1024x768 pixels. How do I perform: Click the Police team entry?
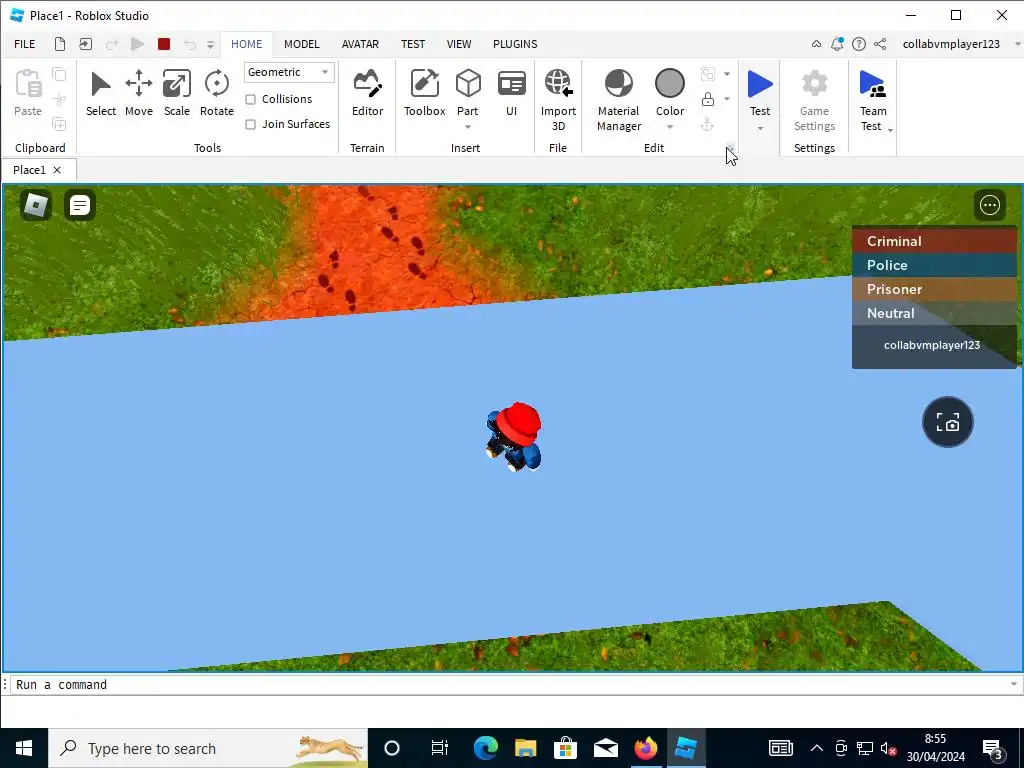[x=934, y=265]
